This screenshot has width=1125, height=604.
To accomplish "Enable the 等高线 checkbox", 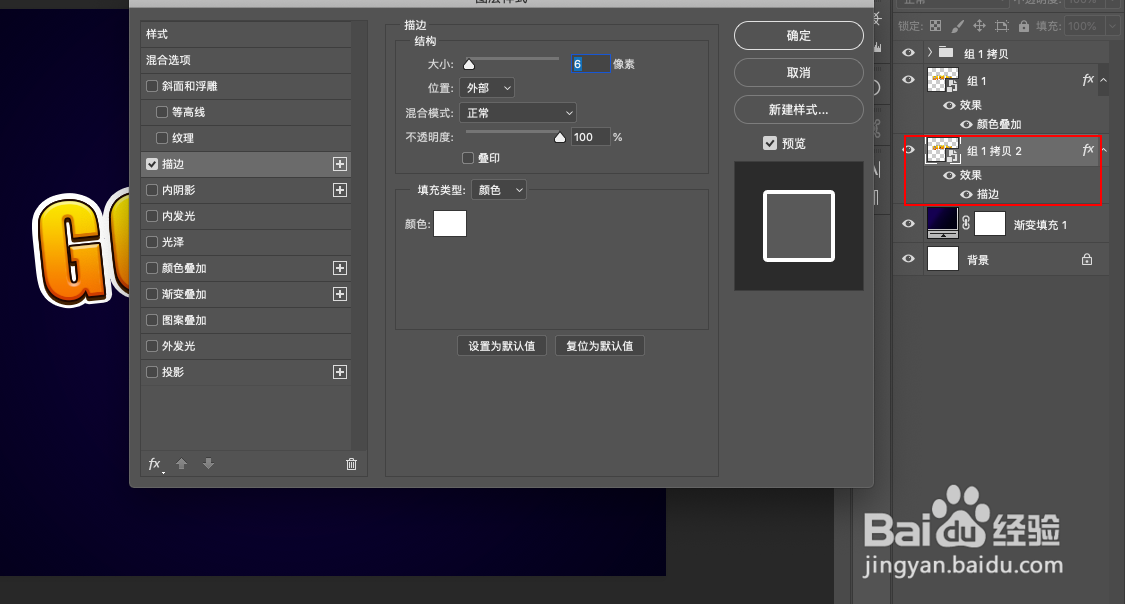I will click(x=162, y=112).
